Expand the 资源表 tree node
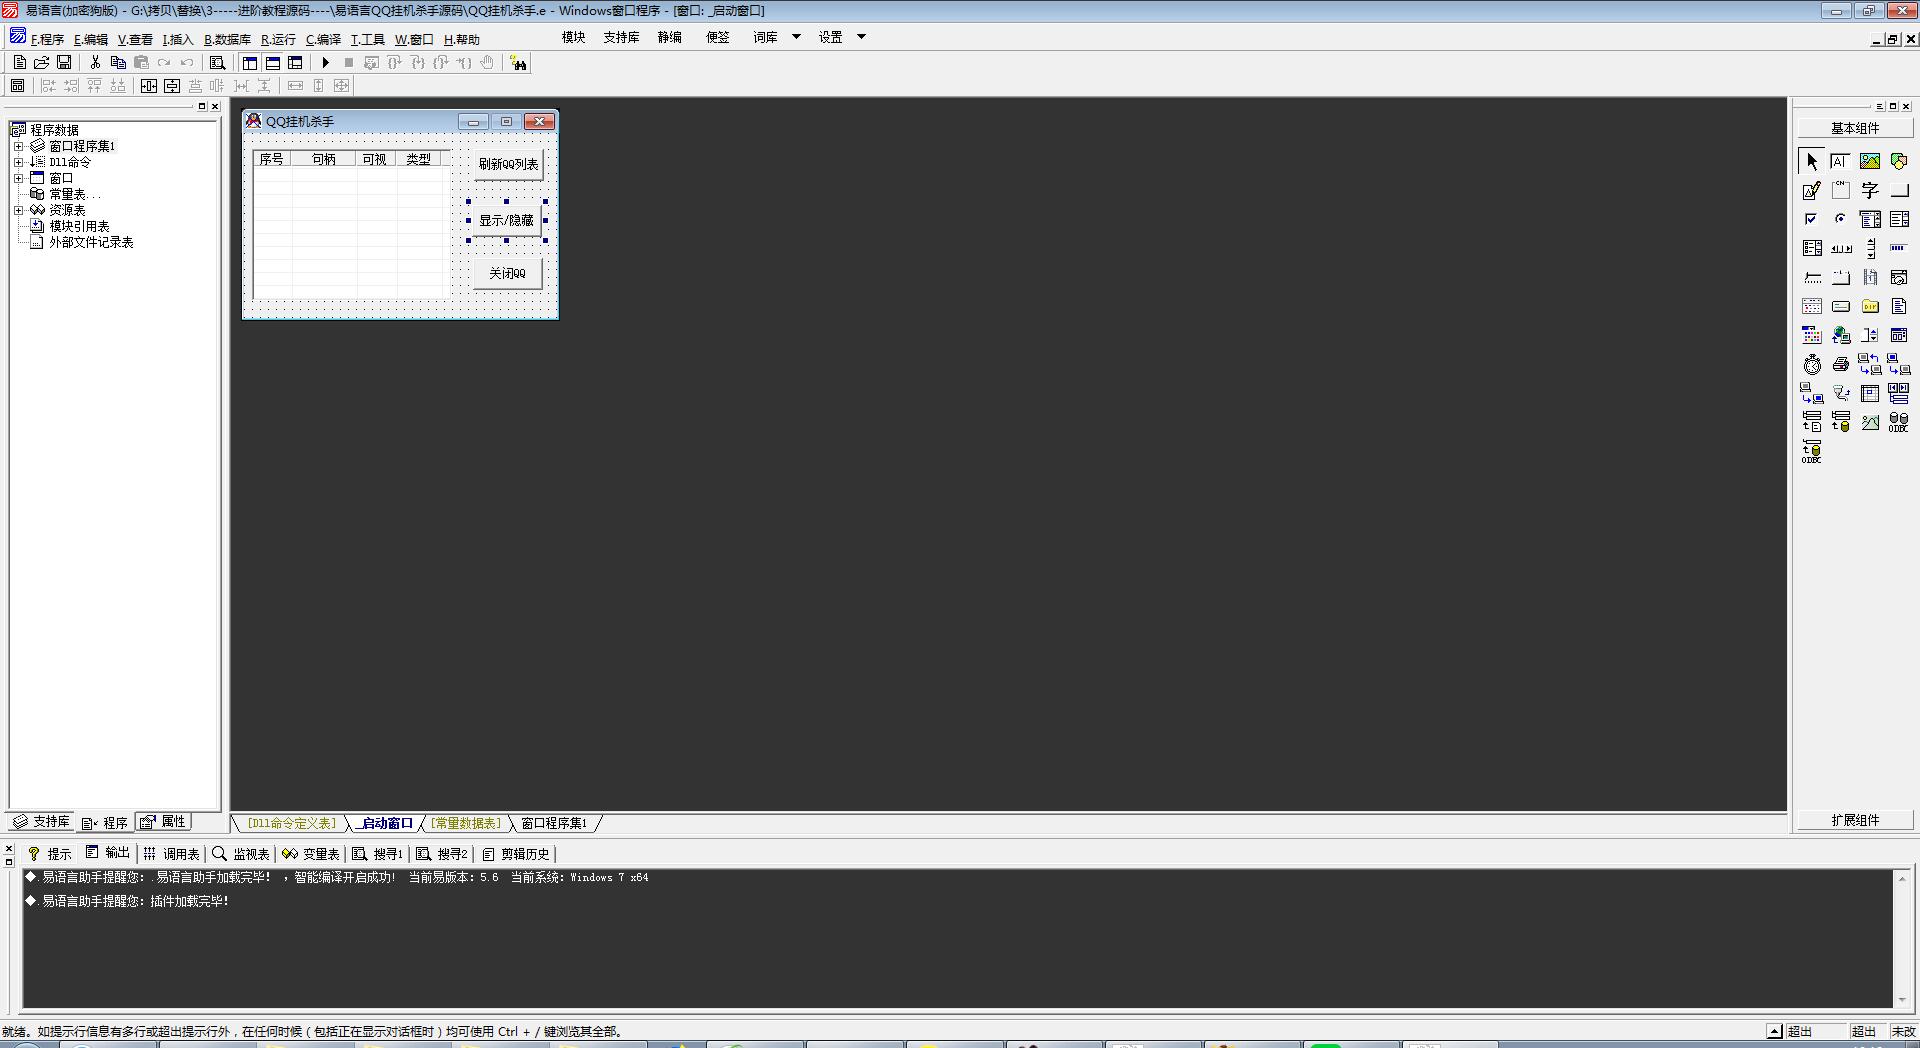Image resolution: width=1920 pixels, height=1048 pixels. [x=18, y=210]
